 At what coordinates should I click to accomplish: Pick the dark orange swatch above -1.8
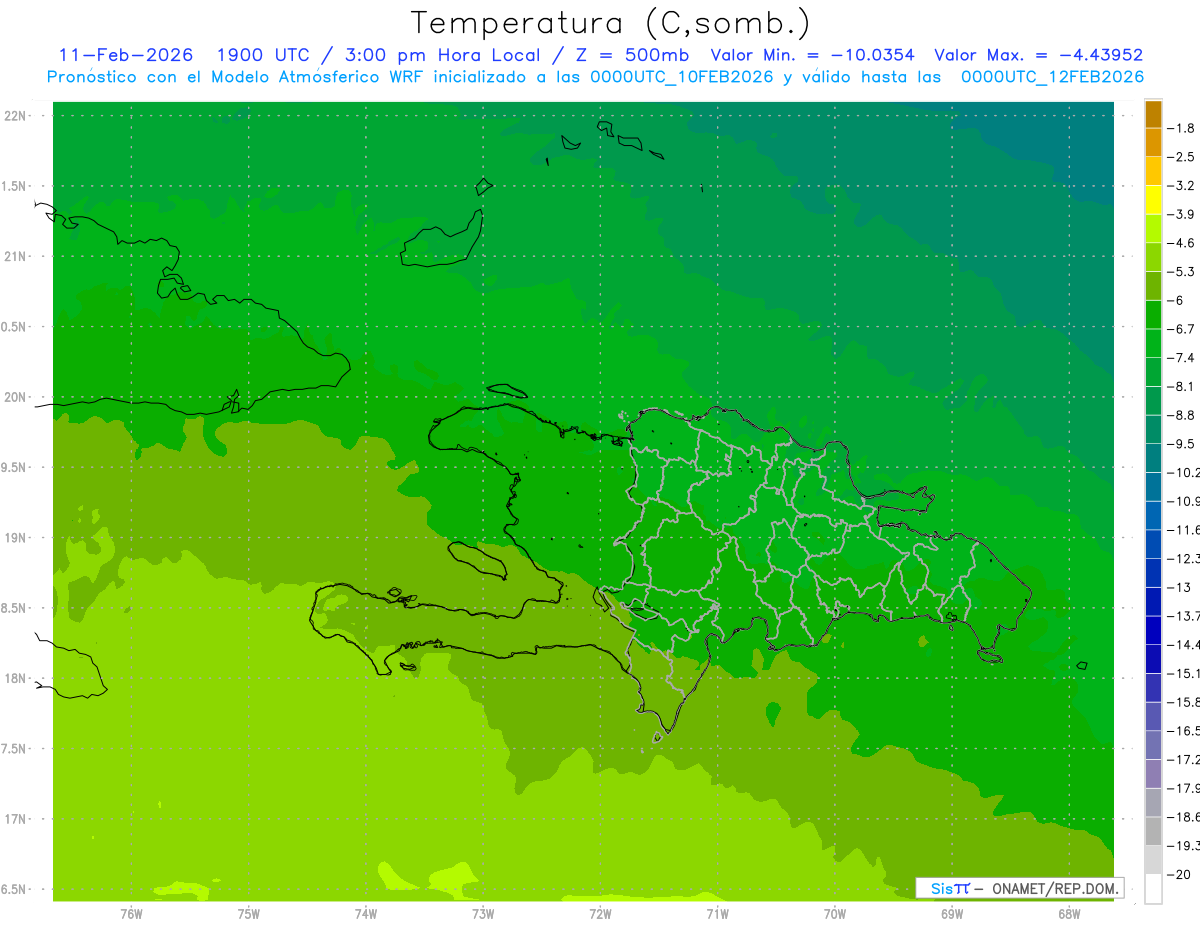pos(1153,114)
